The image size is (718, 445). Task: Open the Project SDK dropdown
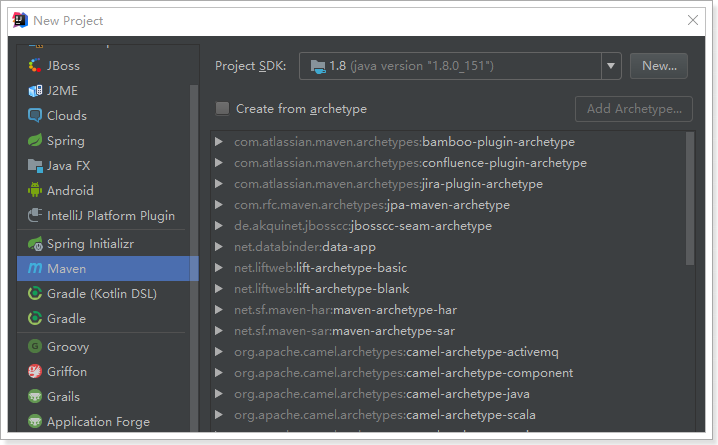pyautogui.click(x=612, y=66)
